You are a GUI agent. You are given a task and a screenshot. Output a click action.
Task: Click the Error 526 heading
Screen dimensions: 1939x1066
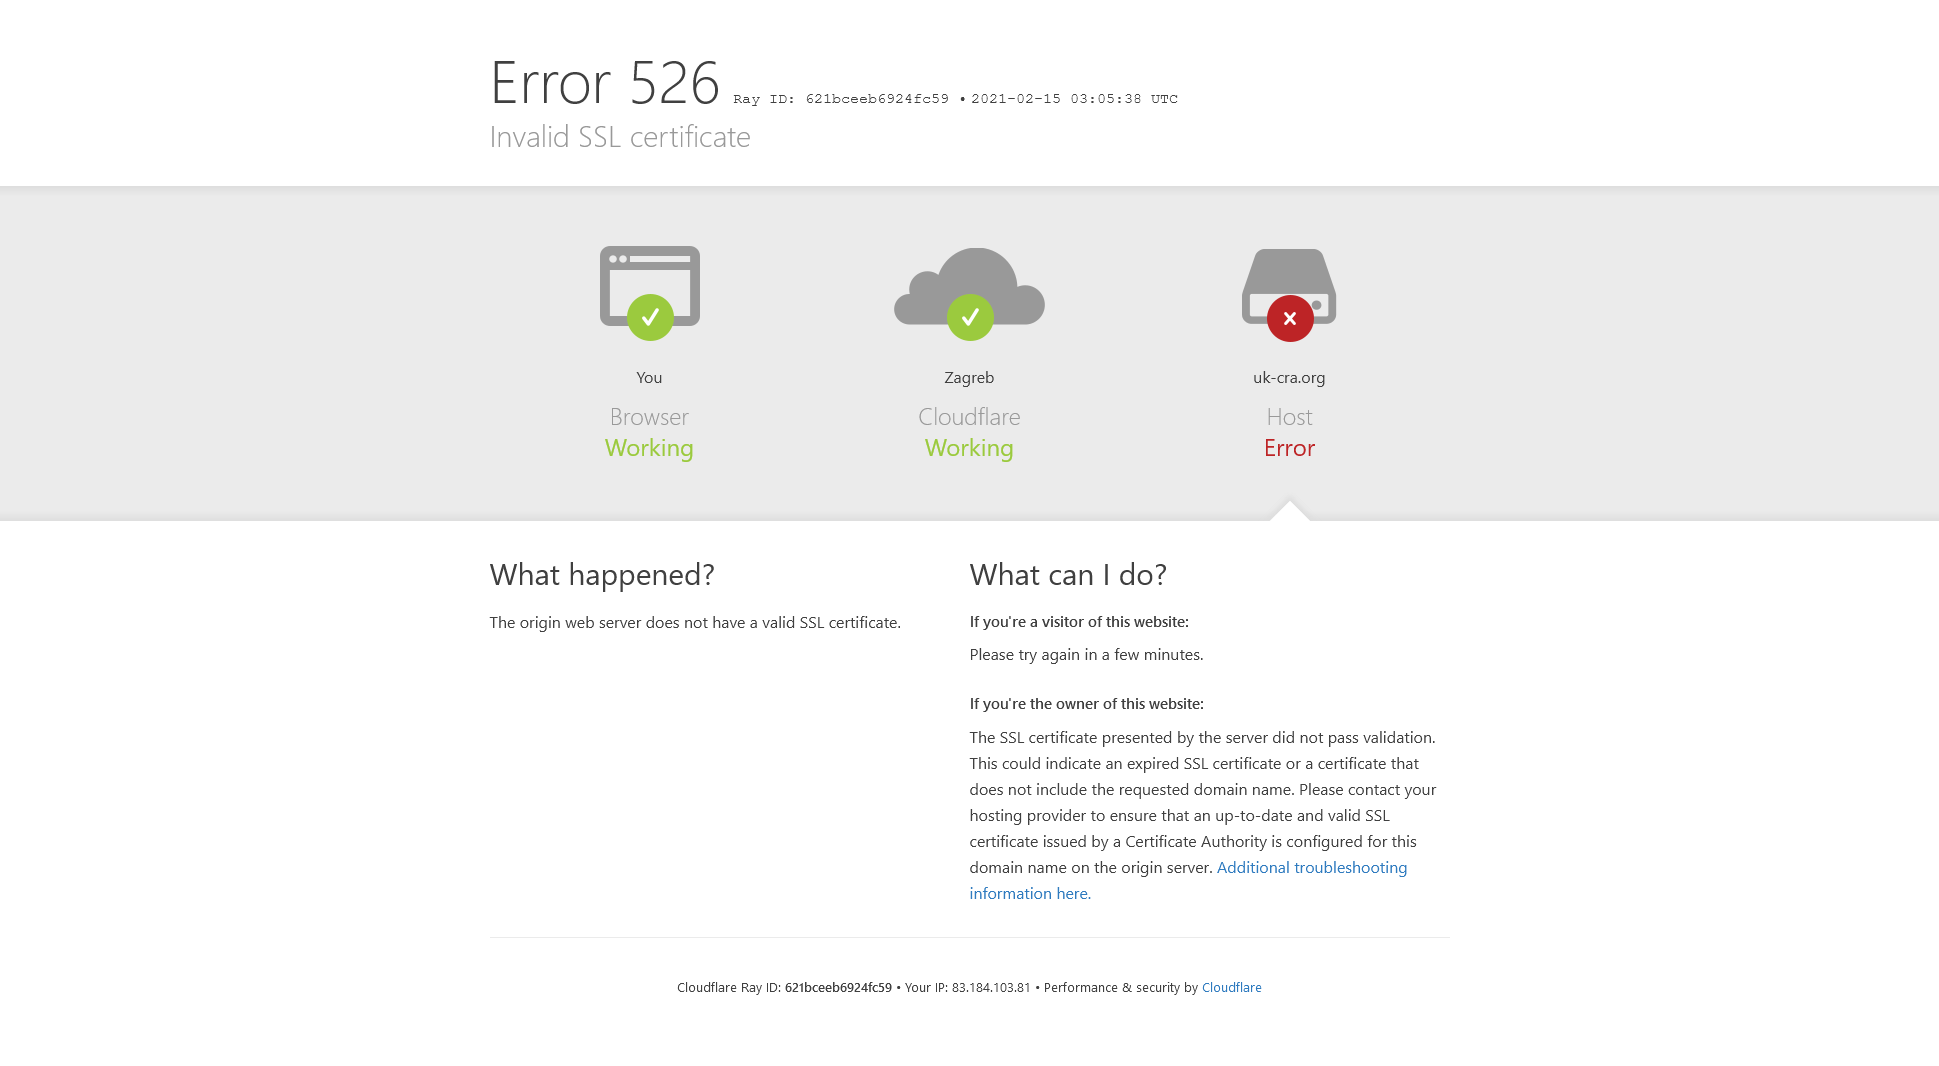(x=605, y=82)
